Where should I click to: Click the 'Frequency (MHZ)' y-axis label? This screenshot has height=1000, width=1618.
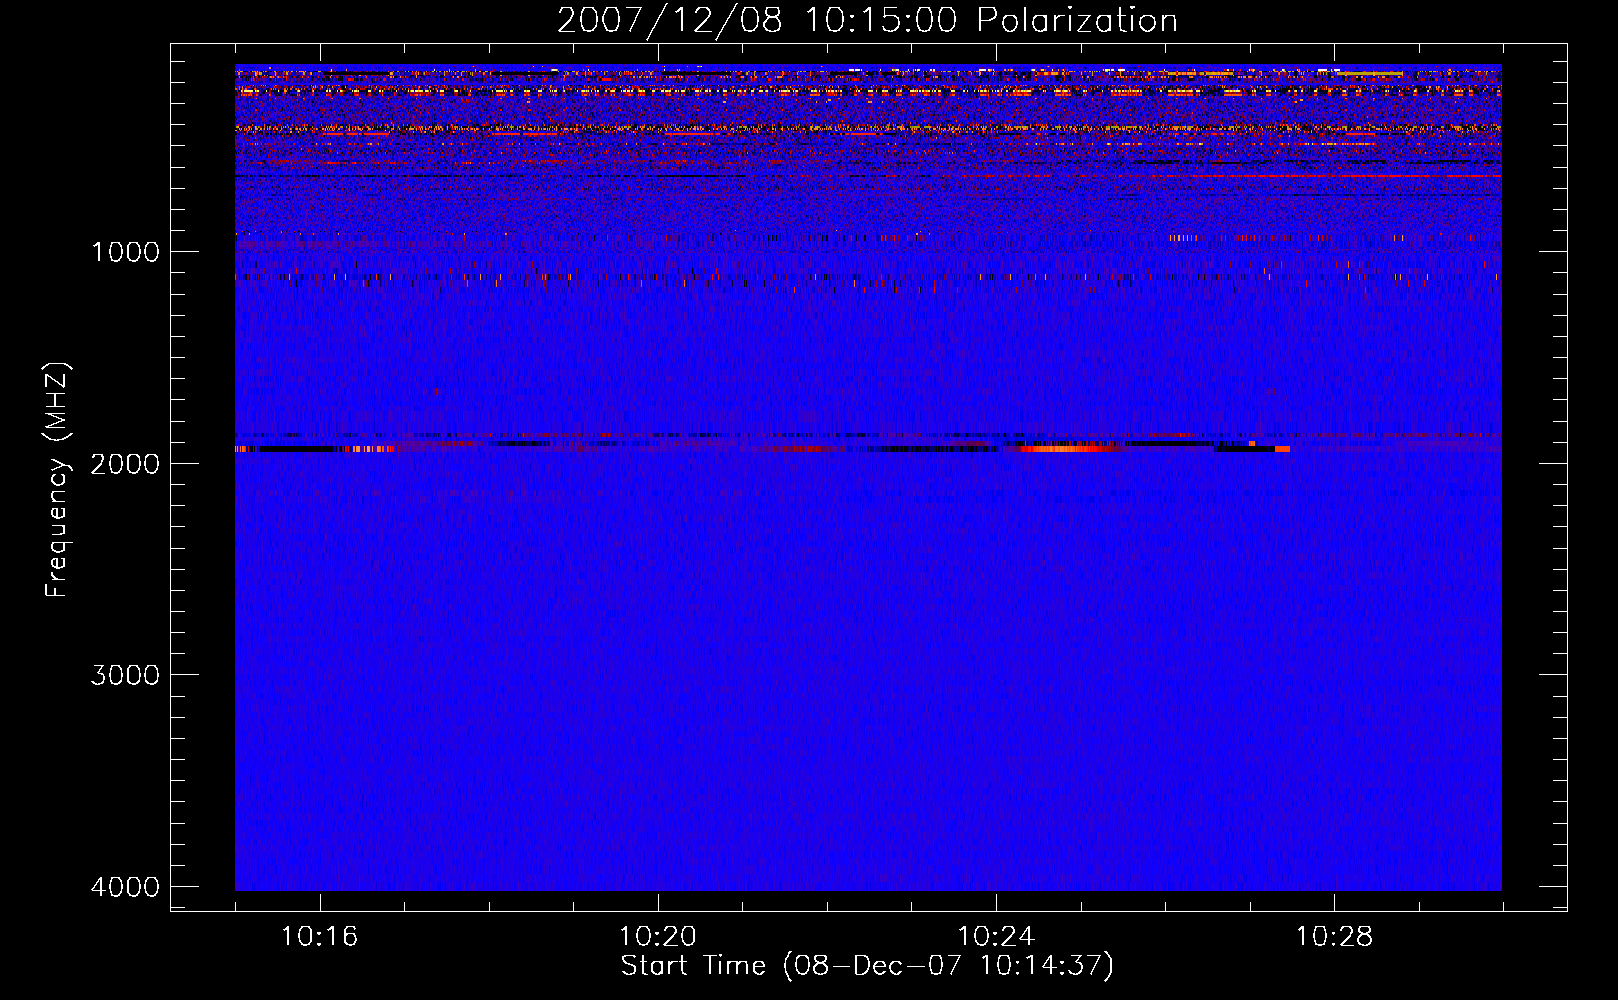pyautogui.click(x=56, y=480)
